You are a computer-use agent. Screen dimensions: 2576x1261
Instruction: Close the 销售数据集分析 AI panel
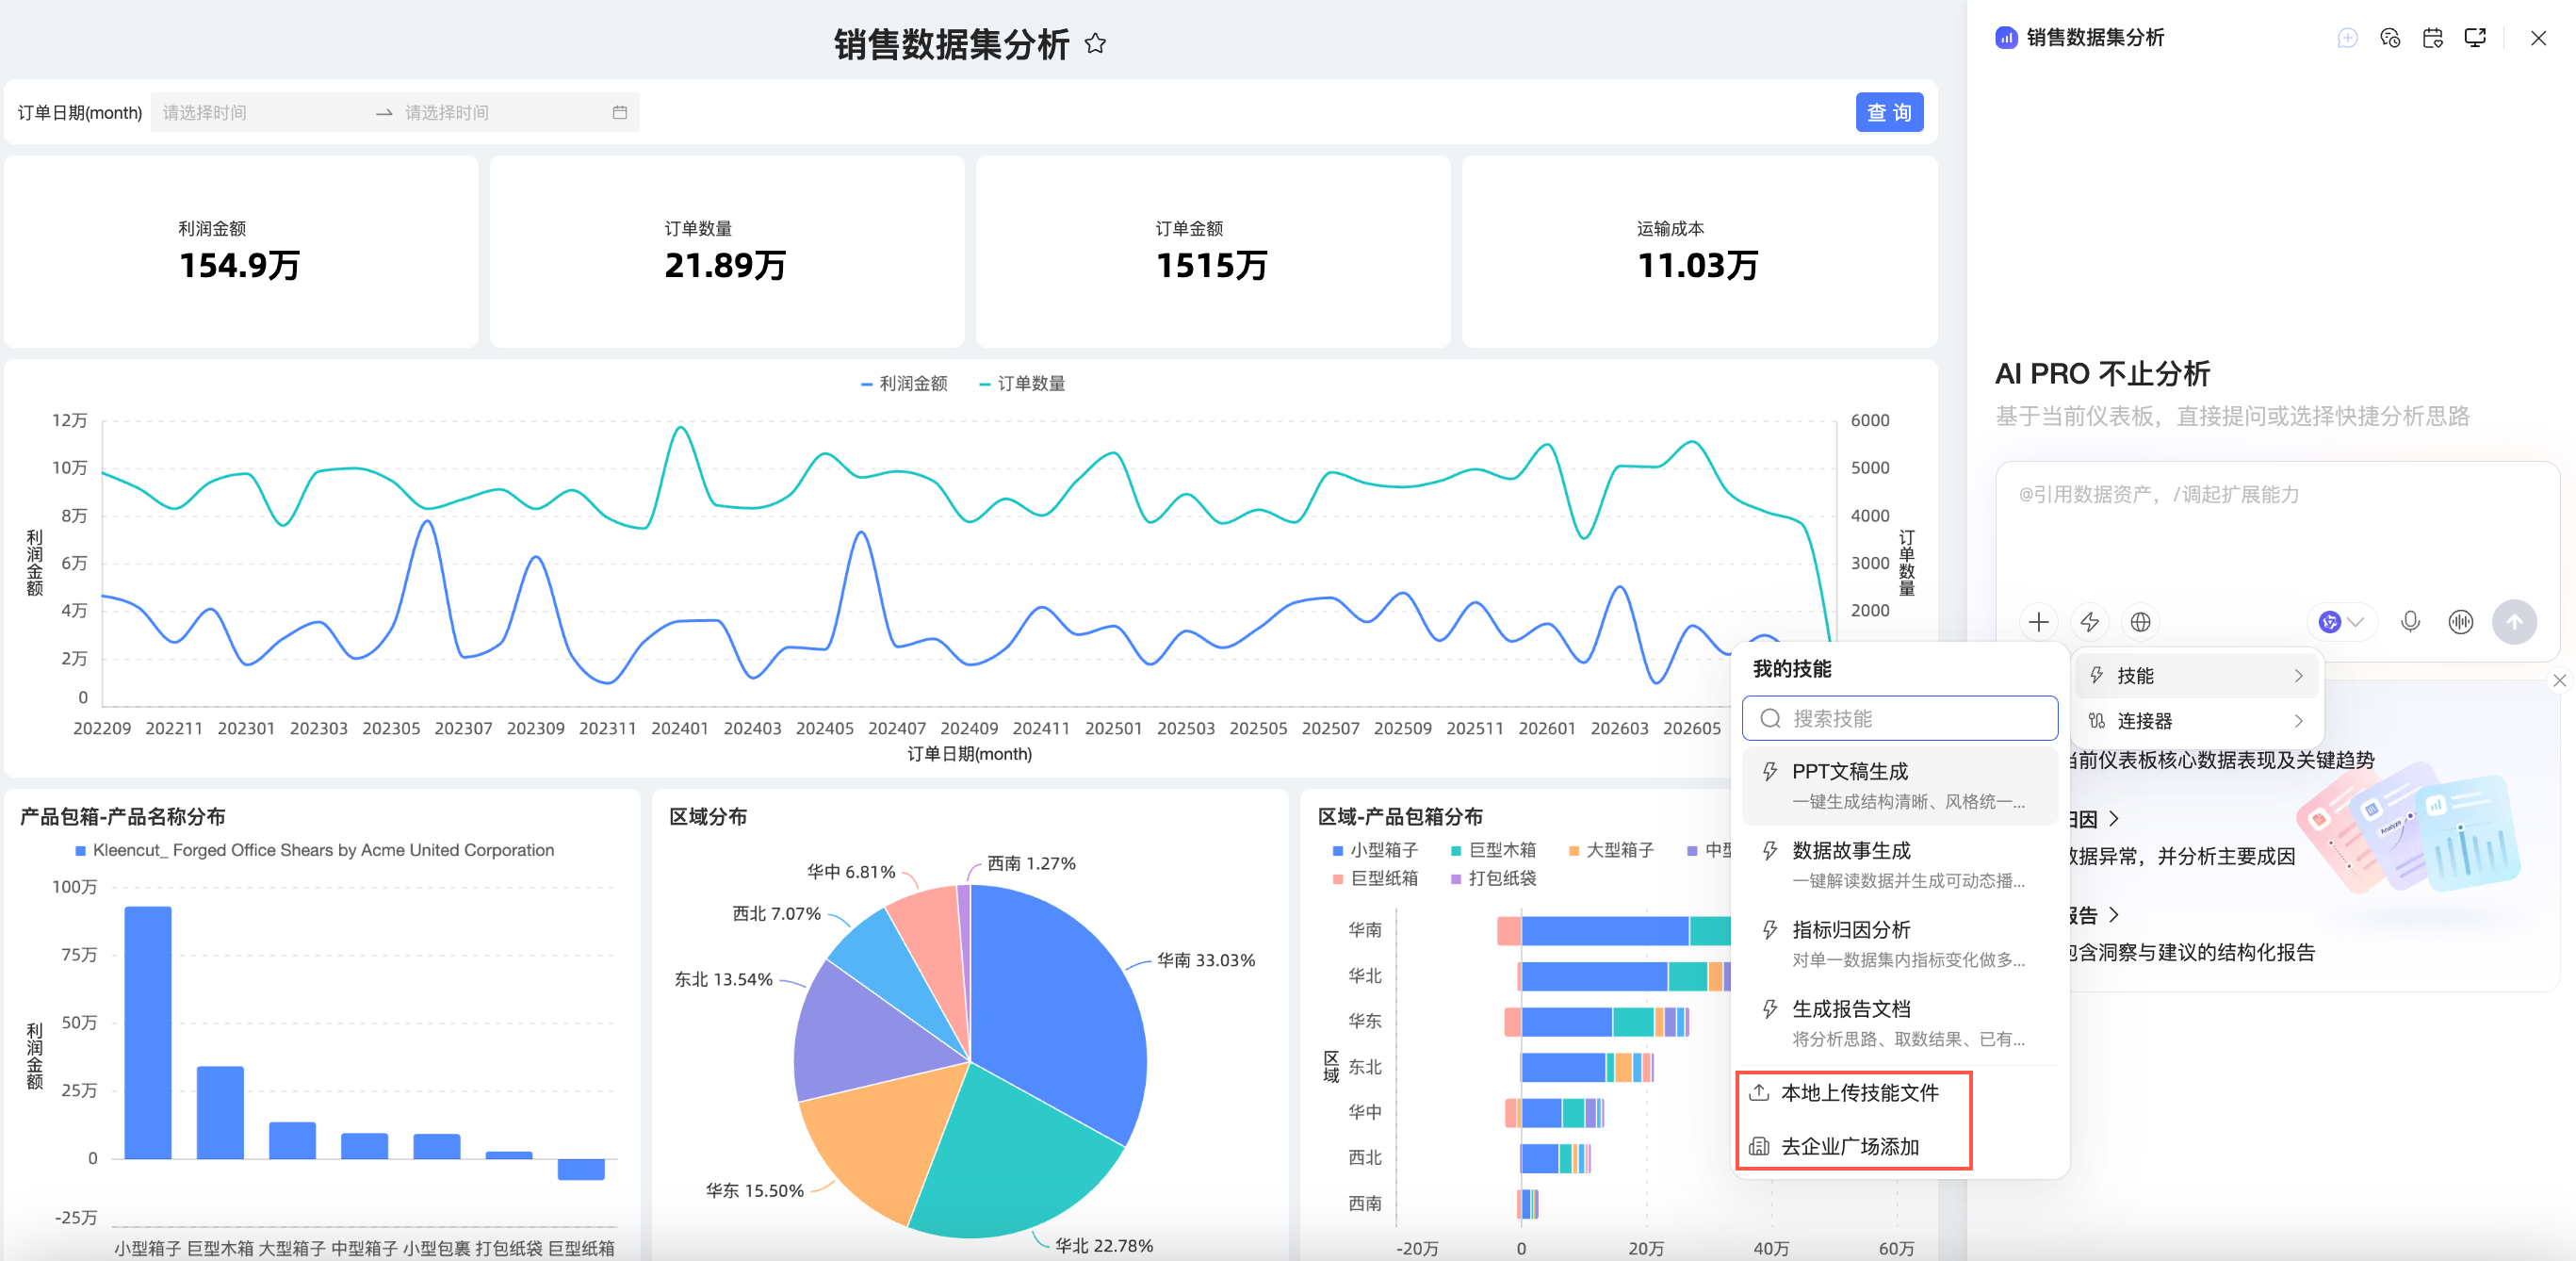2538,38
